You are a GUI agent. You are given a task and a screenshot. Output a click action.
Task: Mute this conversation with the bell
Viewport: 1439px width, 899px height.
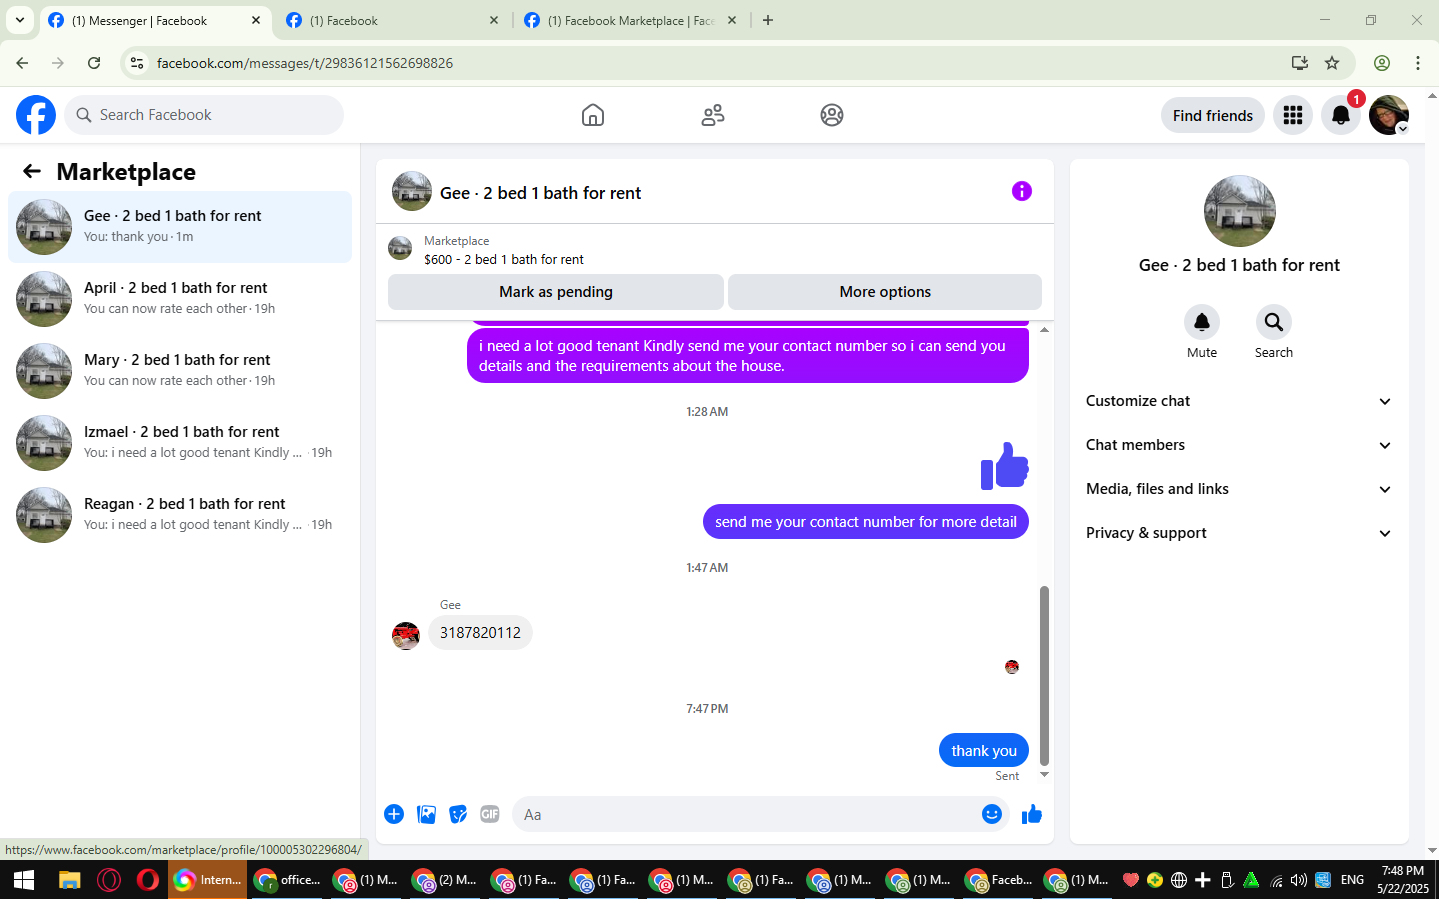pos(1202,322)
